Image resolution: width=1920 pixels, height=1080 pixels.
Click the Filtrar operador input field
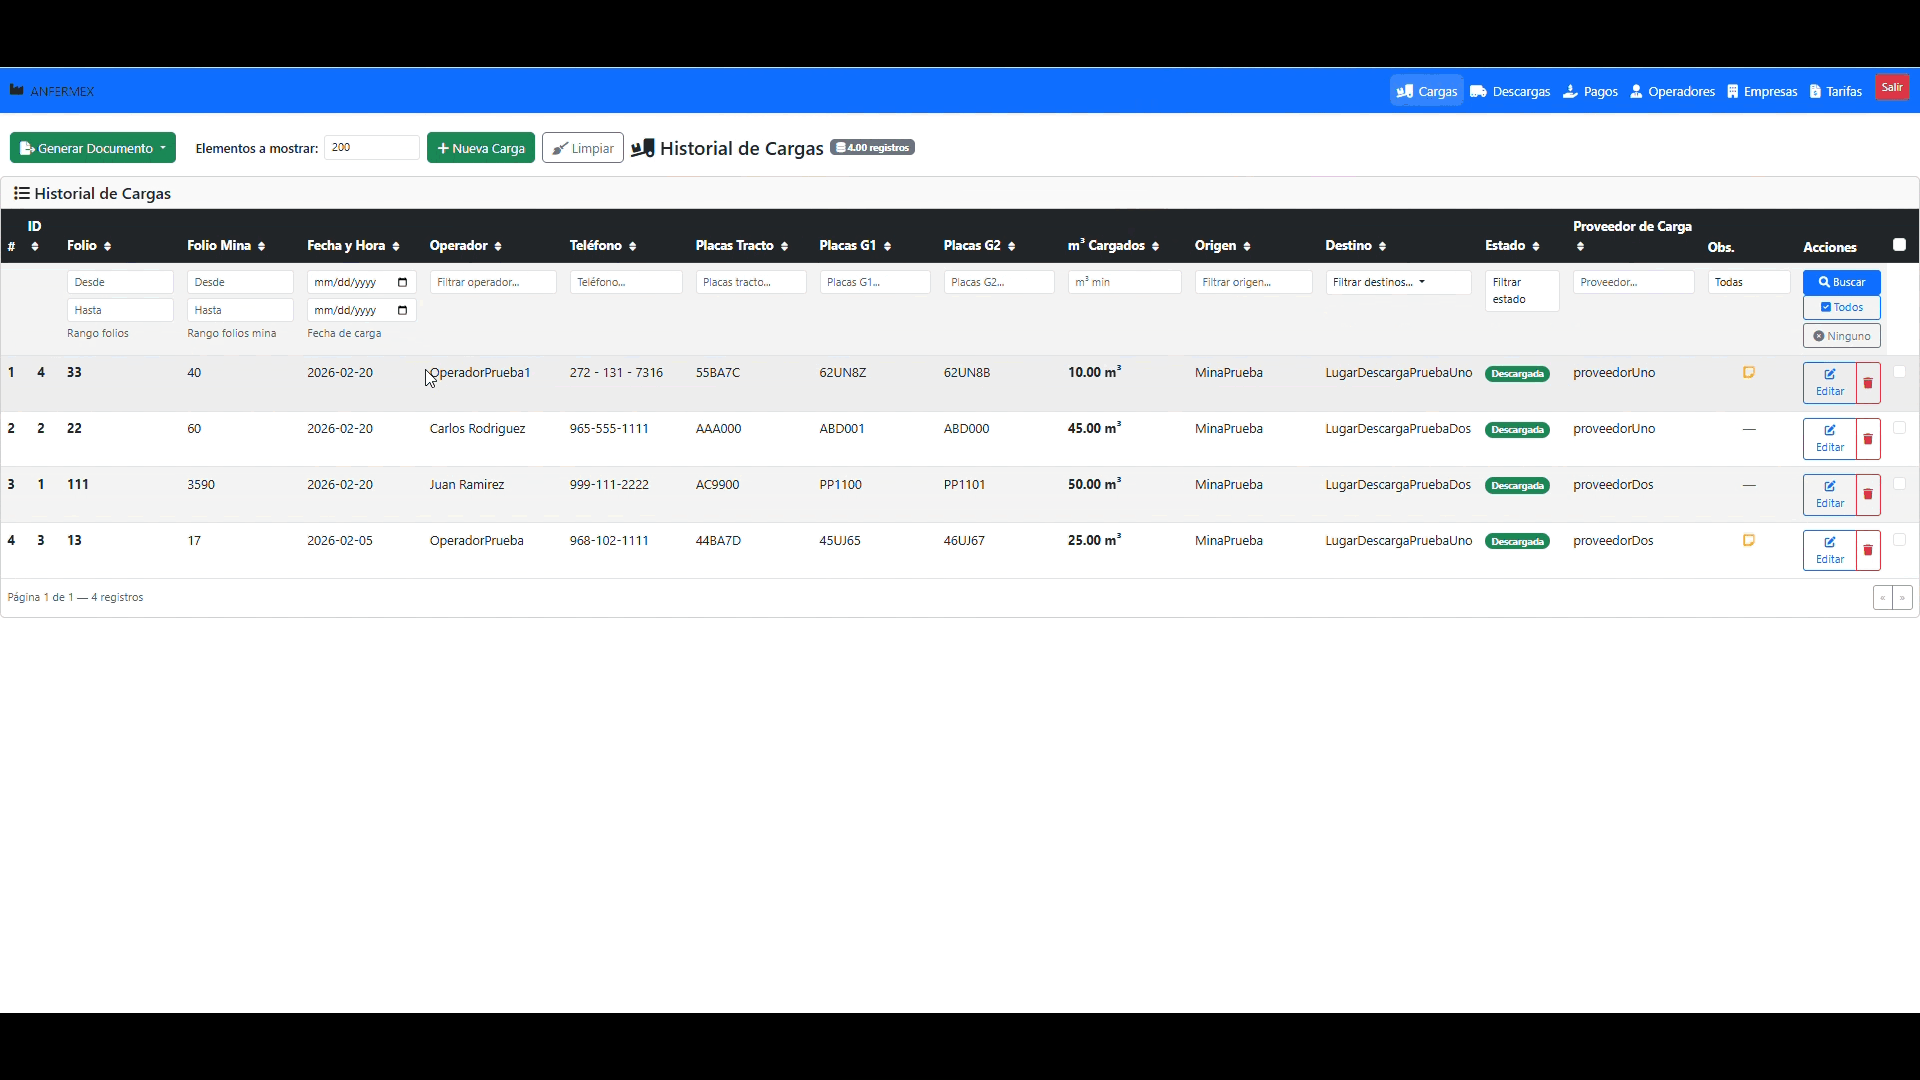point(492,282)
